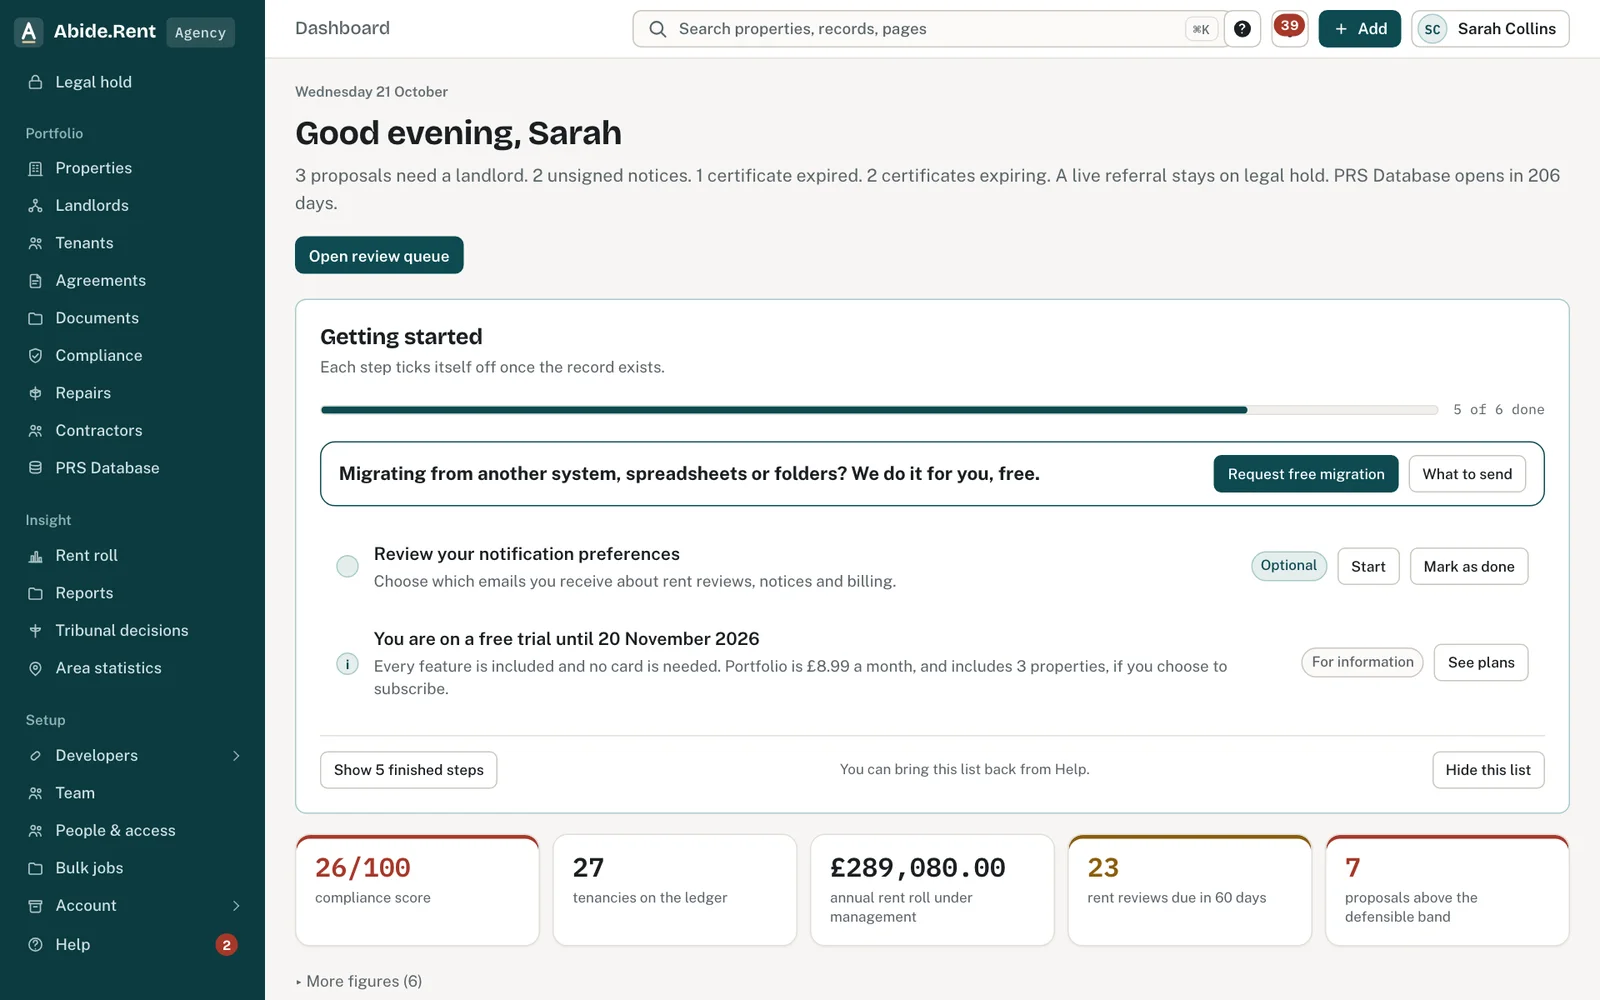Open the 23 rent reviews due card

pyautogui.click(x=1189, y=890)
